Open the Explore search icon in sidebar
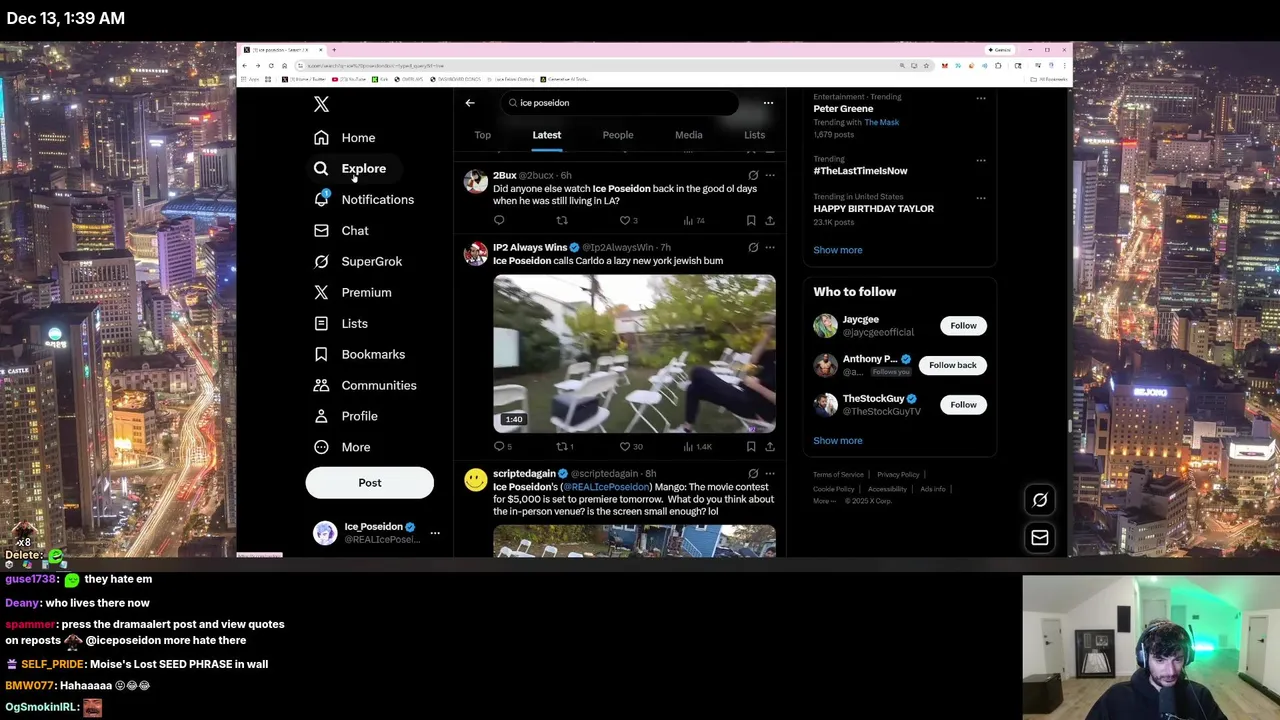 click(321, 169)
